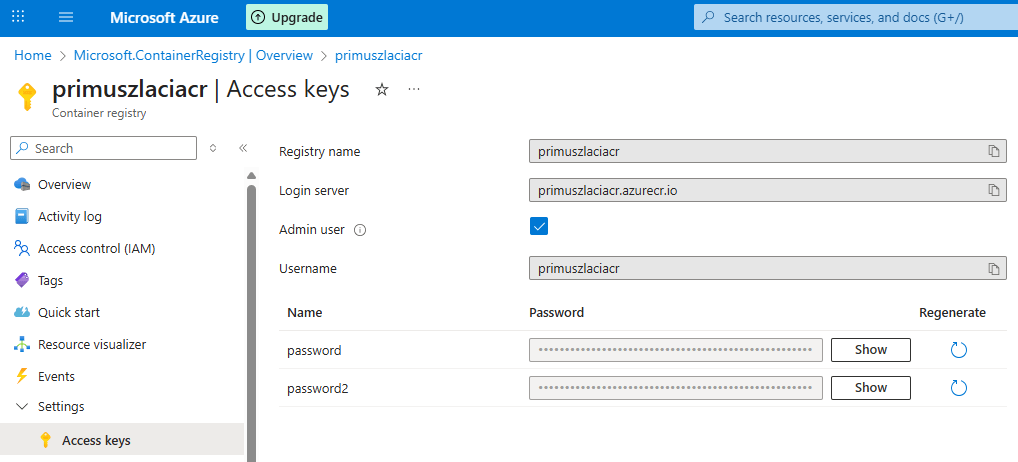Regenerate the password2 key
This screenshot has width=1018, height=462.
tap(958, 388)
